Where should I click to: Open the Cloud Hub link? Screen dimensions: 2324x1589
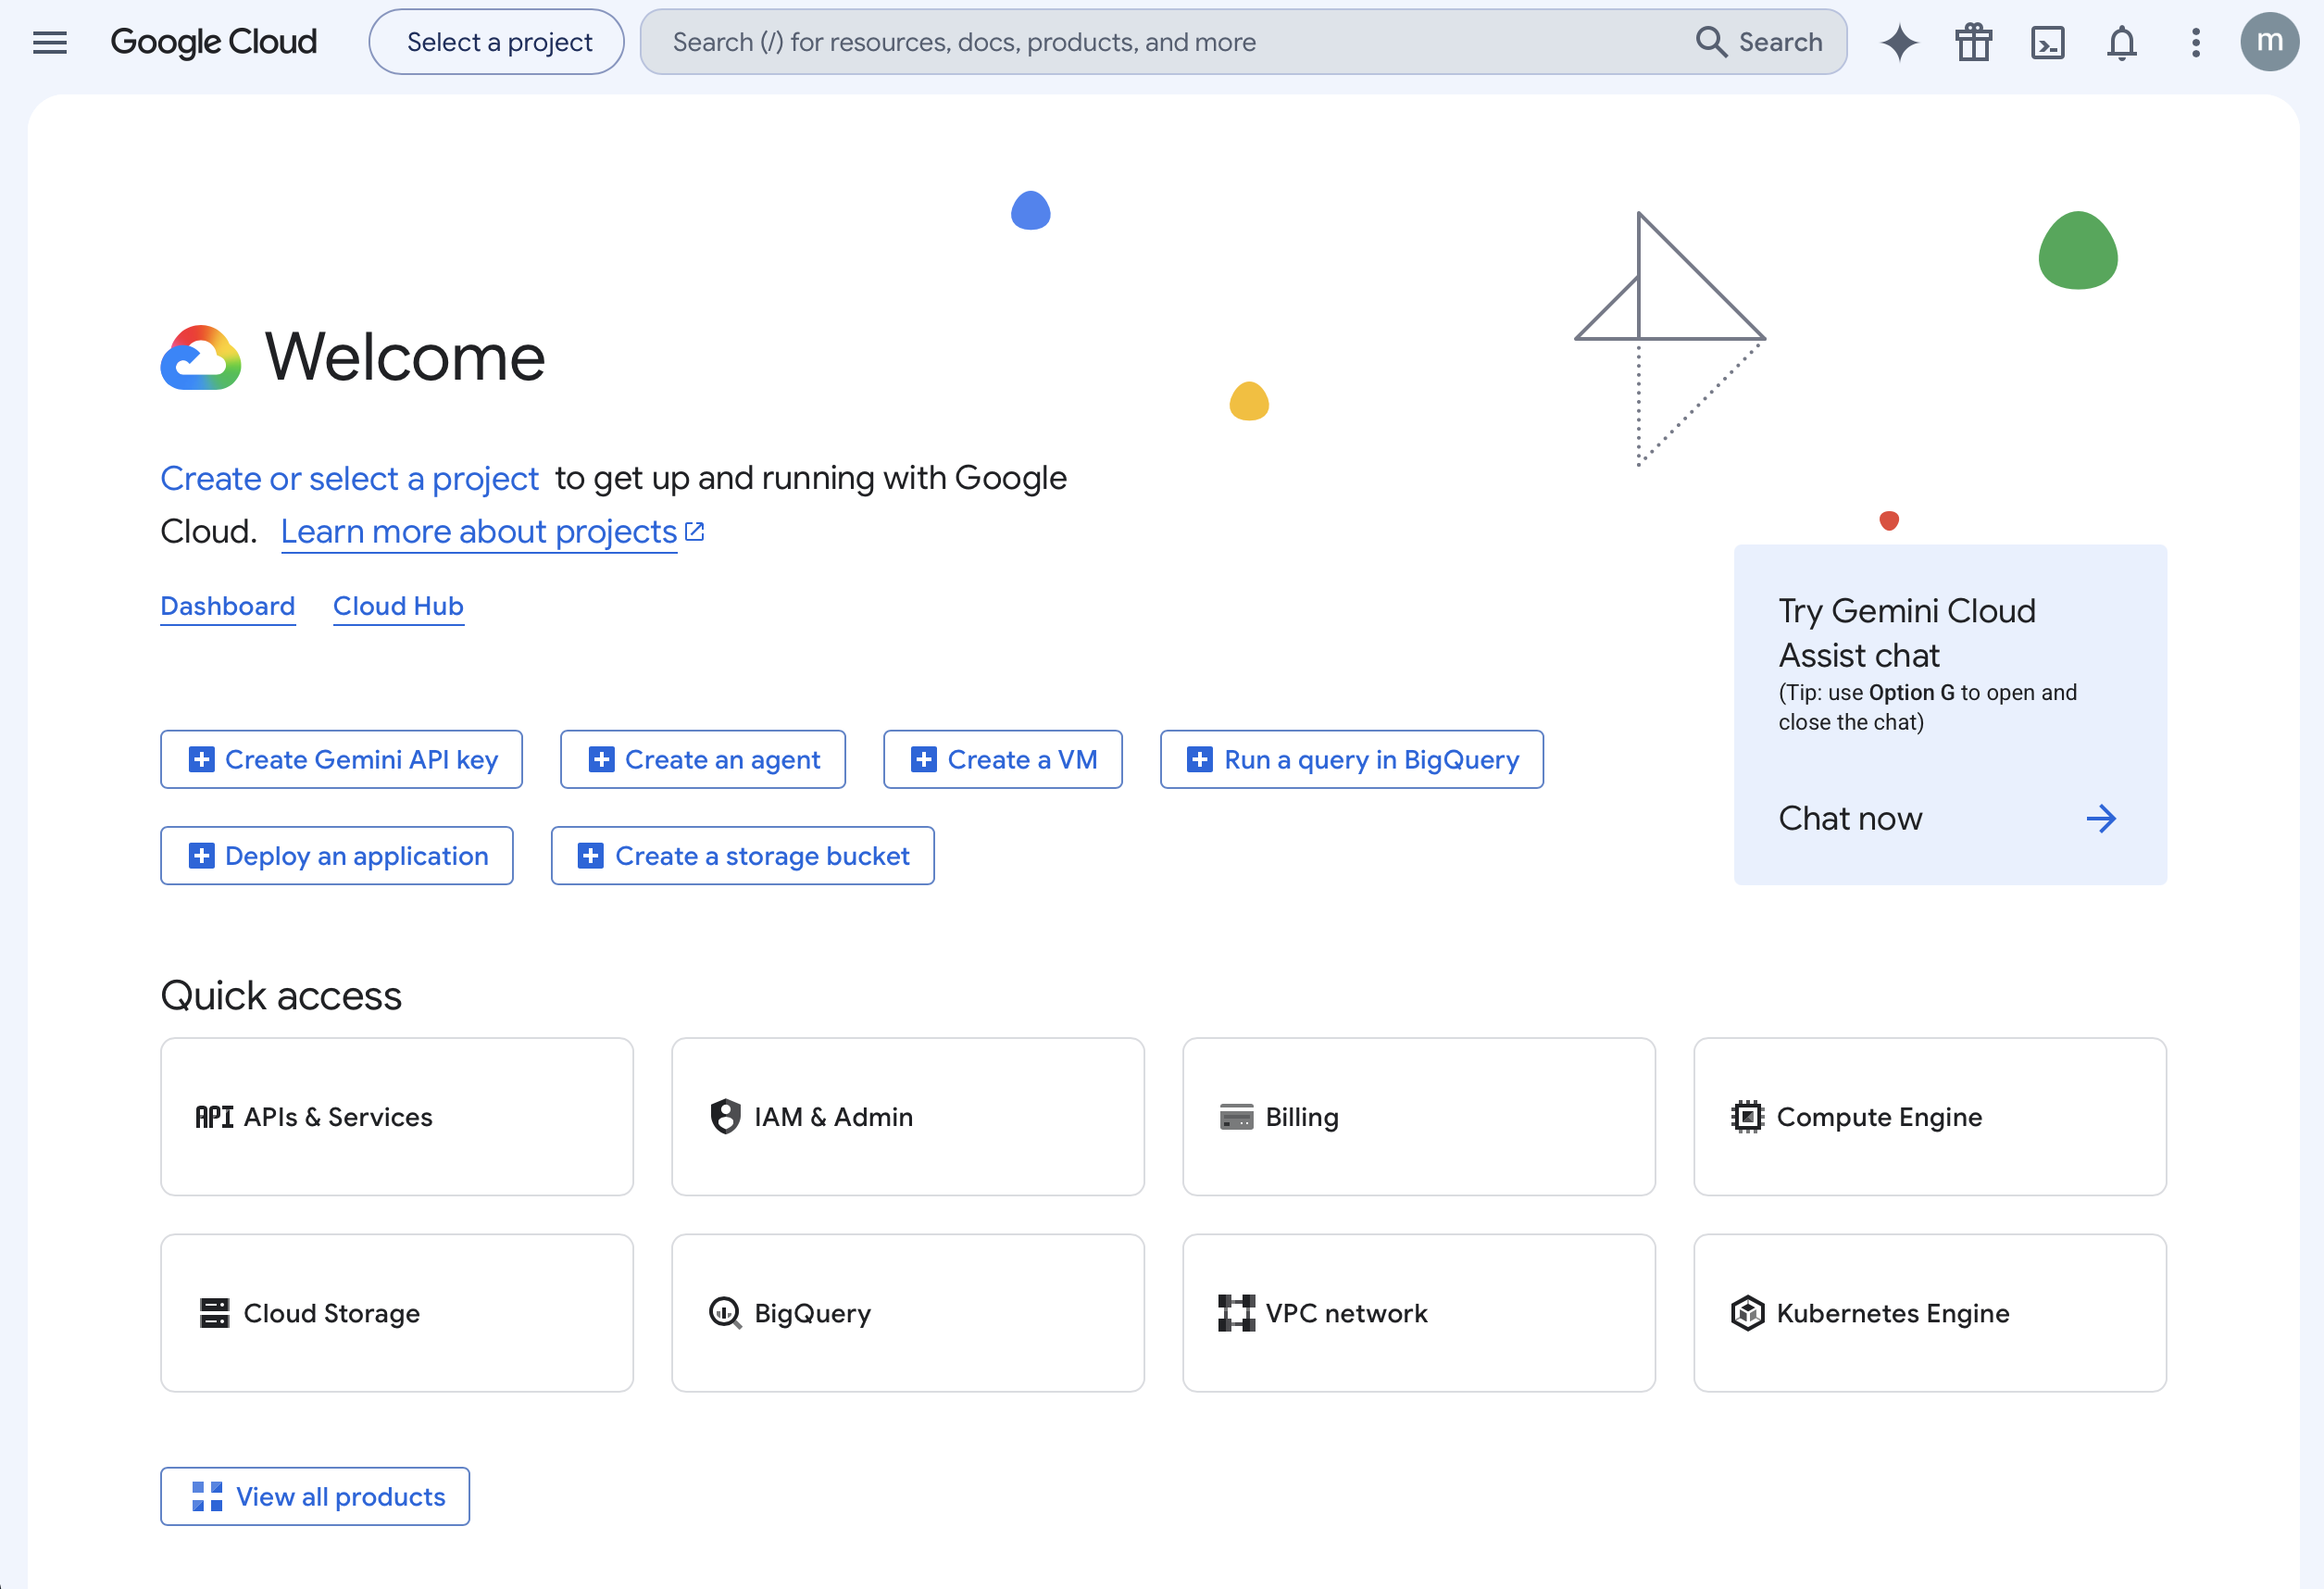click(398, 606)
